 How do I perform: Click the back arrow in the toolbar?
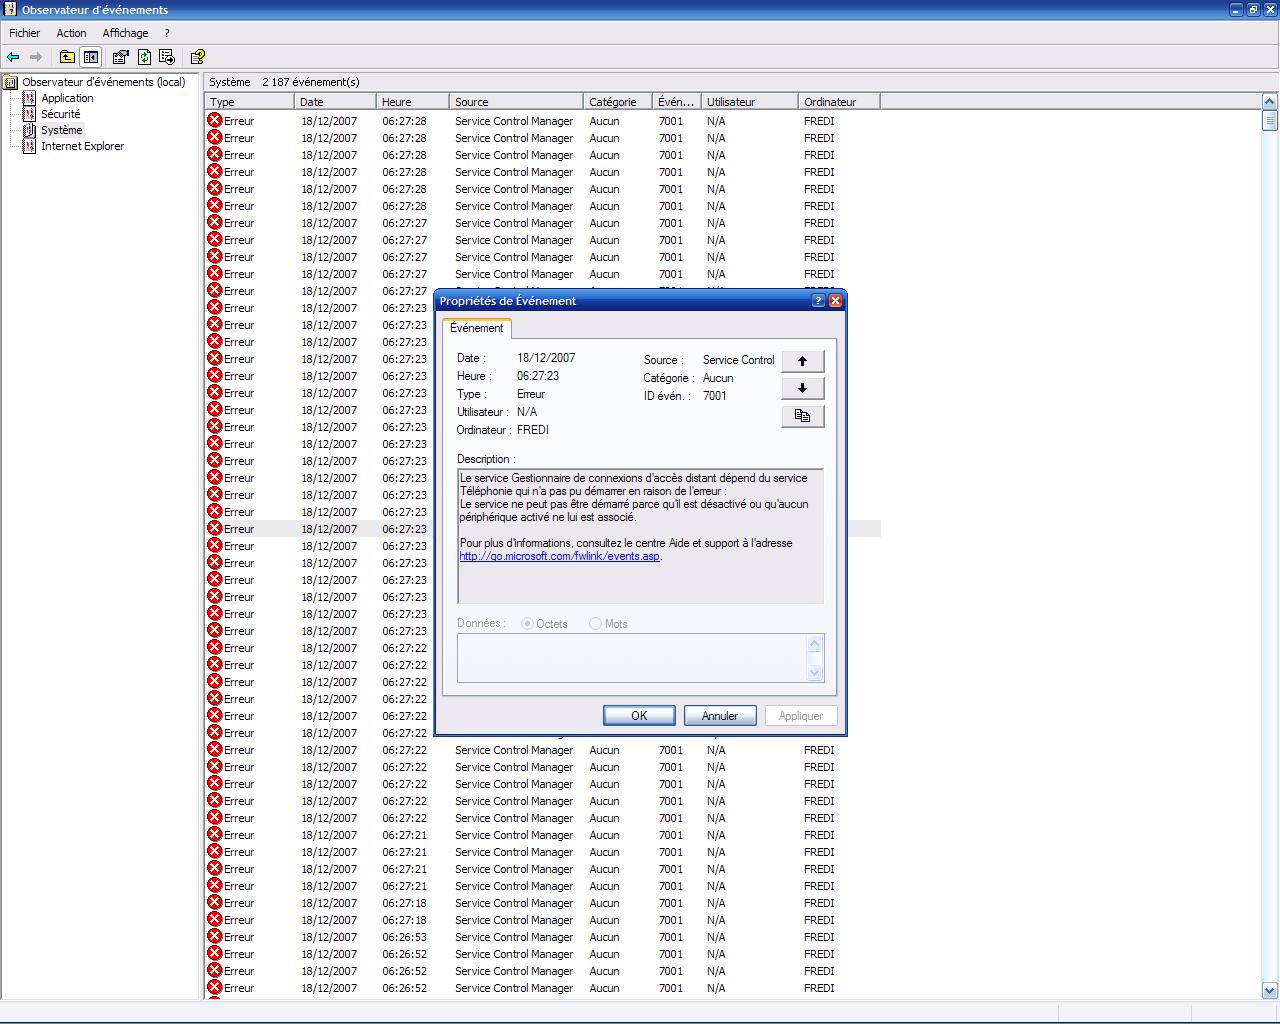[13, 57]
